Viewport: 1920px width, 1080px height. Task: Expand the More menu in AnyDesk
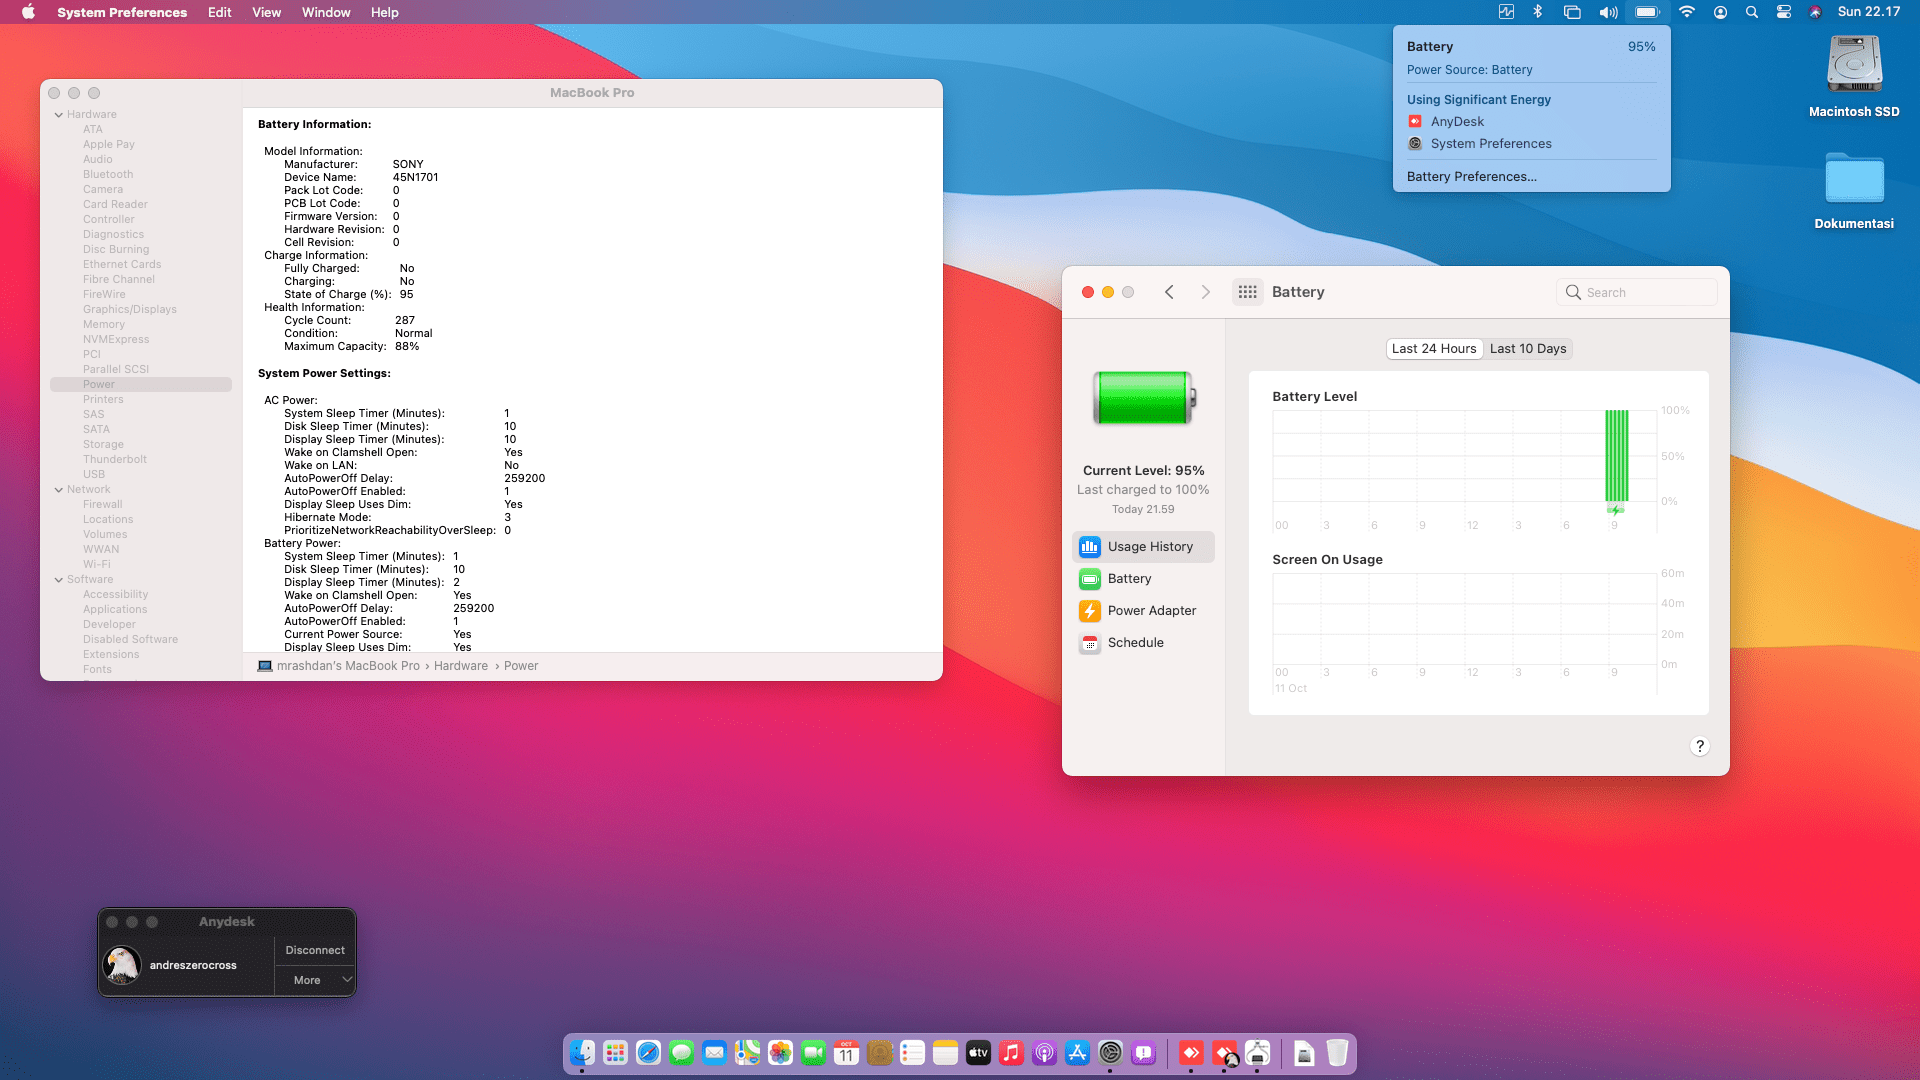pyautogui.click(x=315, y=980)
